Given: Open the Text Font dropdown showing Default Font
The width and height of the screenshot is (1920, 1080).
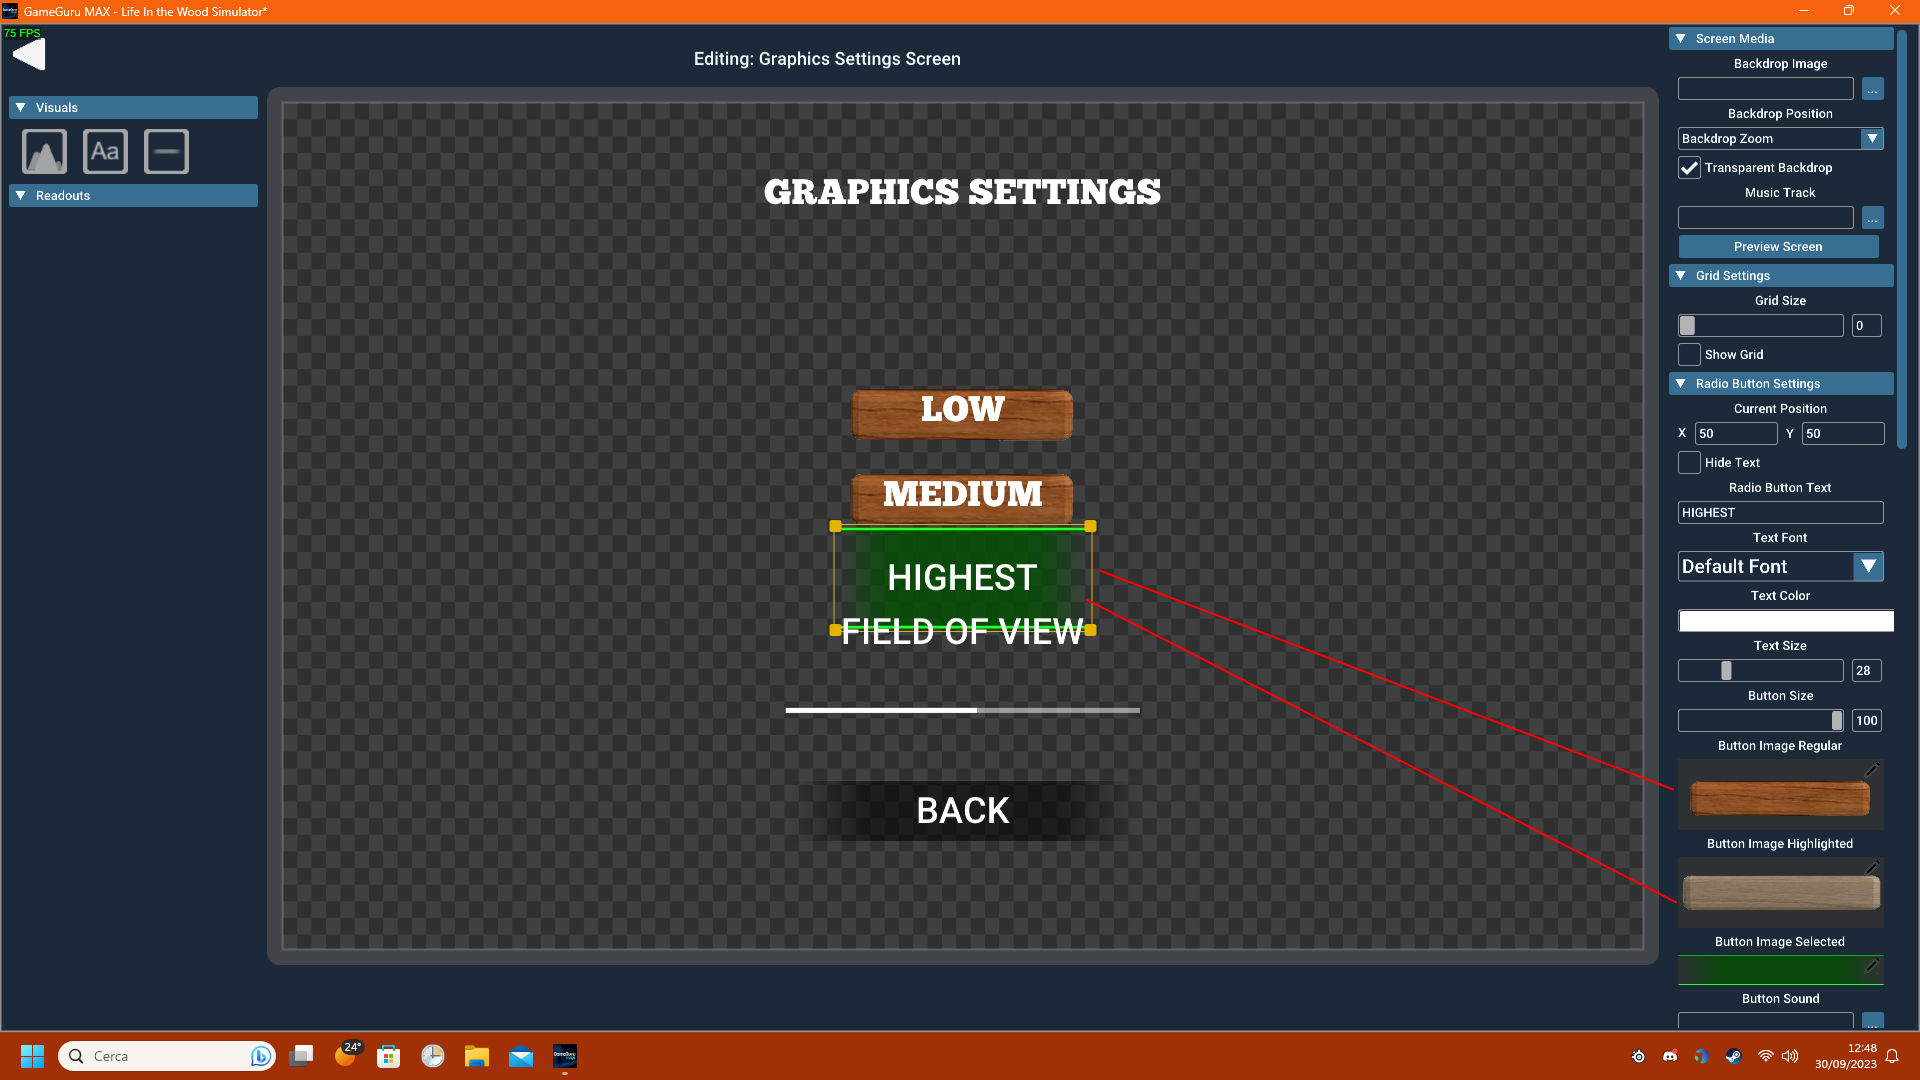Looking at the screenshot, I should click(x=1869, y=566).
